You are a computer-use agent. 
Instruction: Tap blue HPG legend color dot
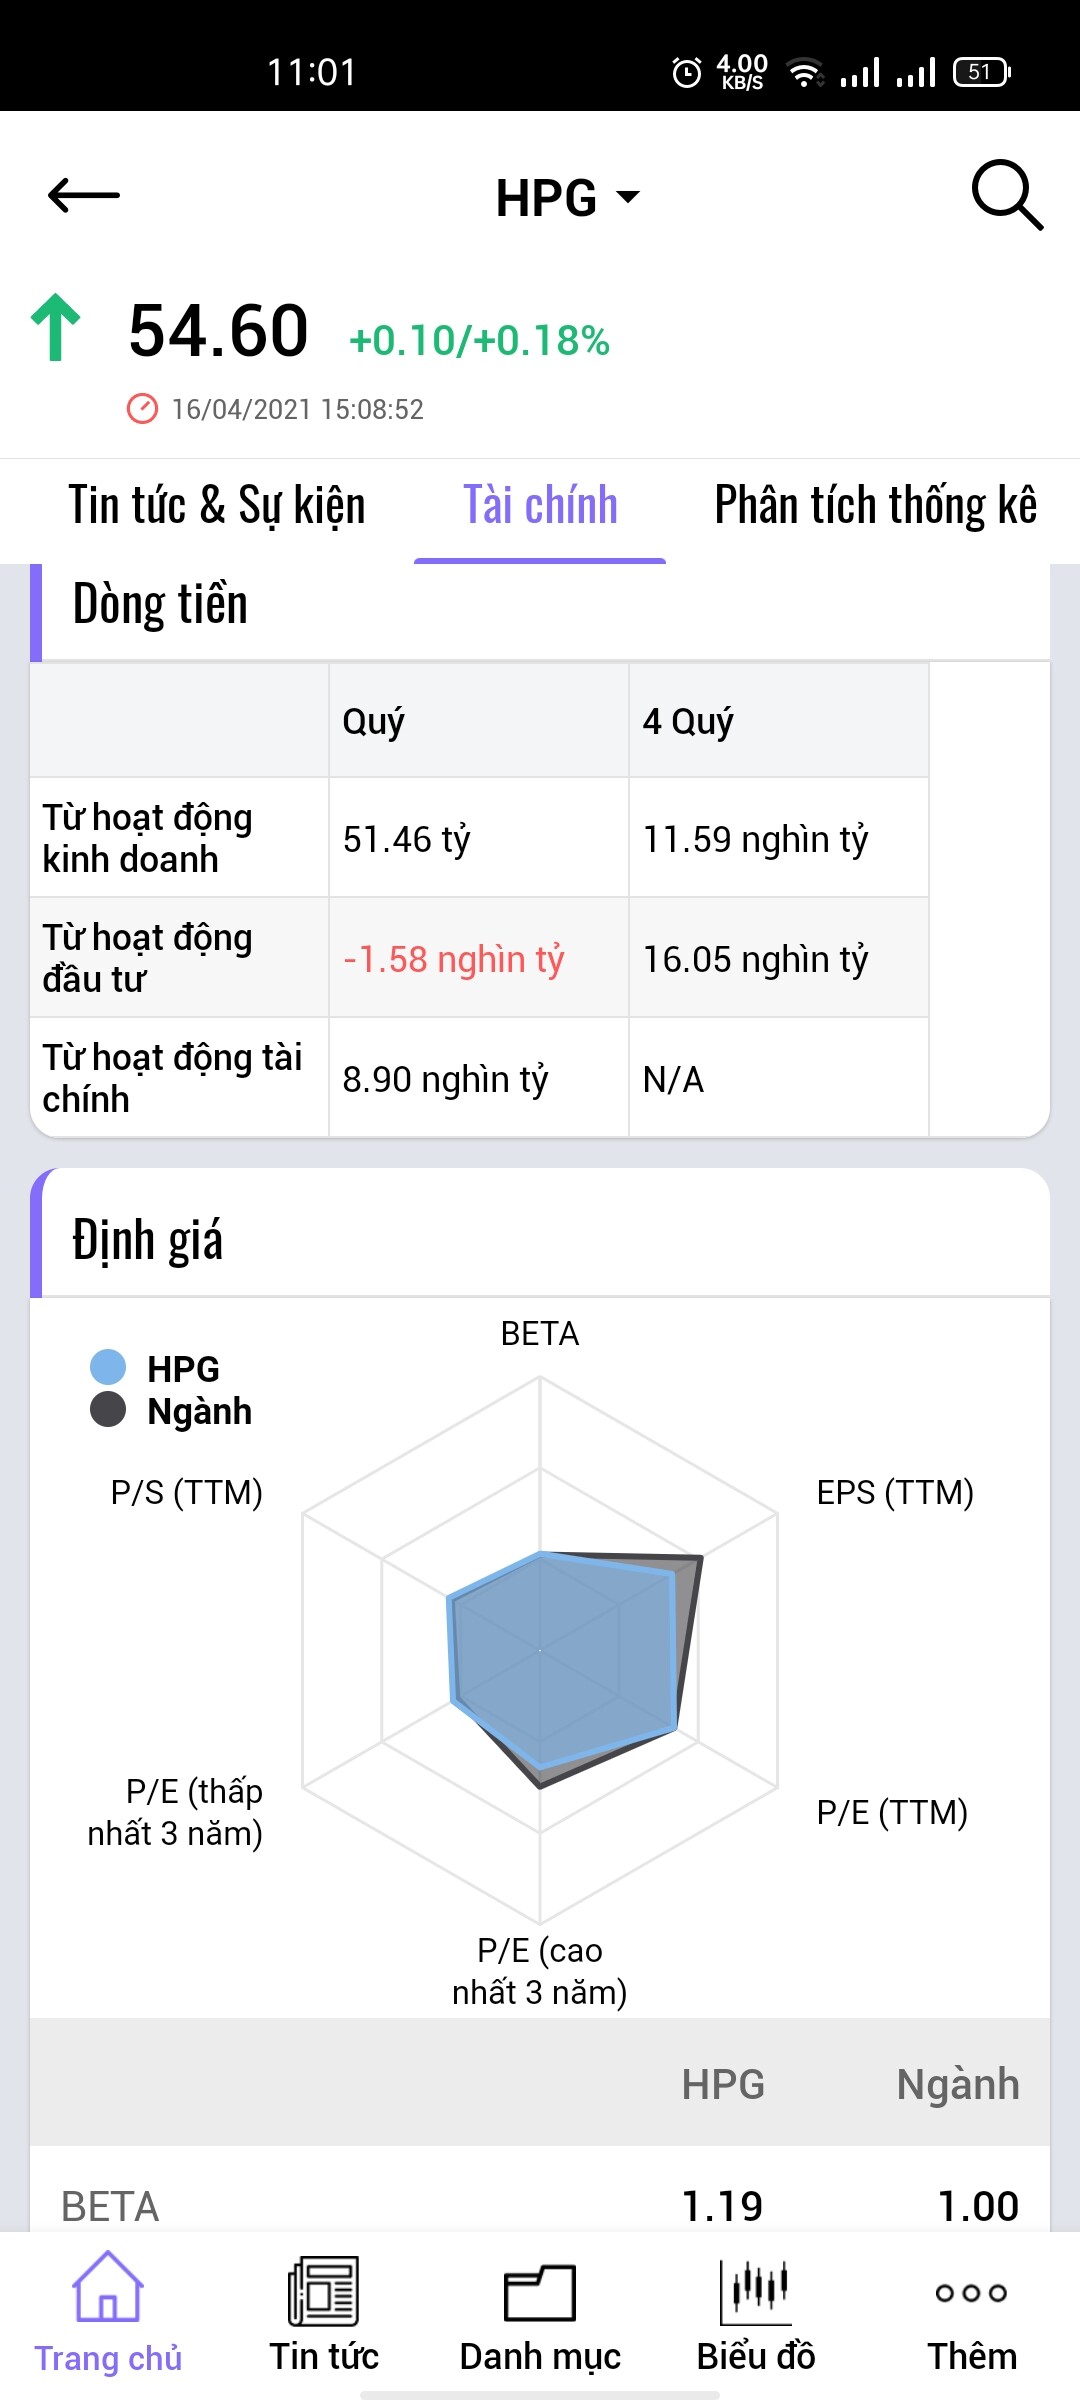[108, 1367]
